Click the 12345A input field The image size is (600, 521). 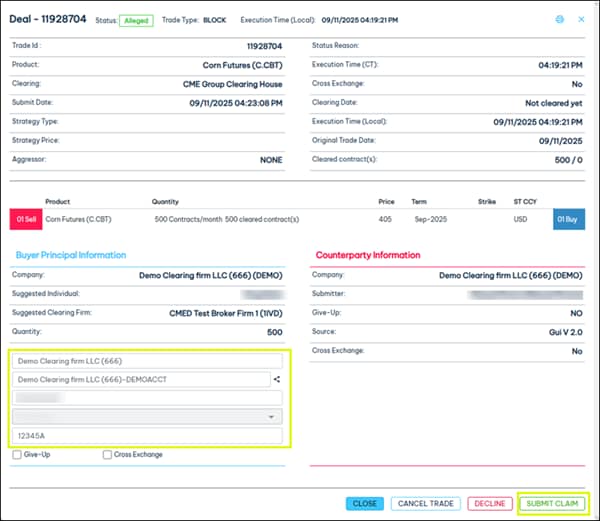point(147,437)
